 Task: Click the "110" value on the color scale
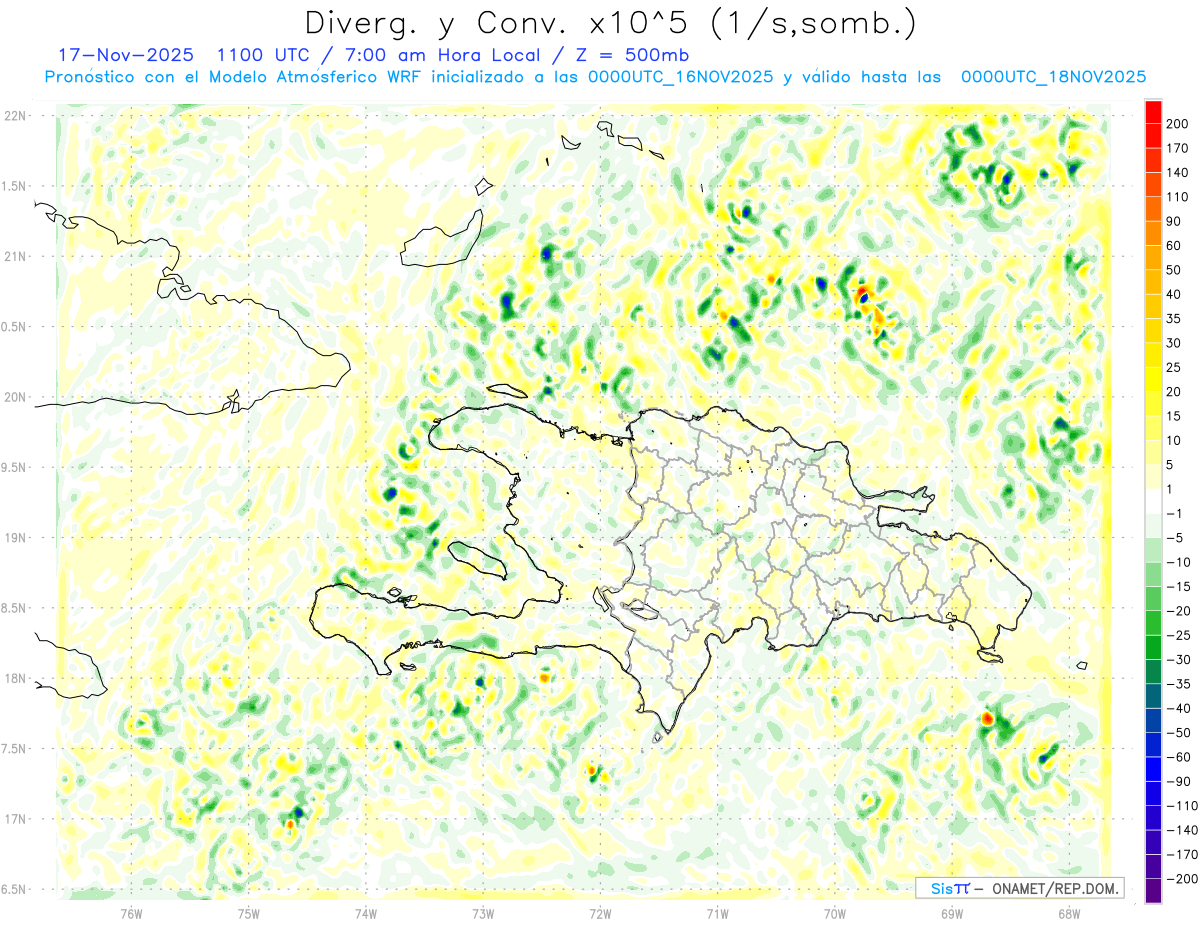(1177, 197)
